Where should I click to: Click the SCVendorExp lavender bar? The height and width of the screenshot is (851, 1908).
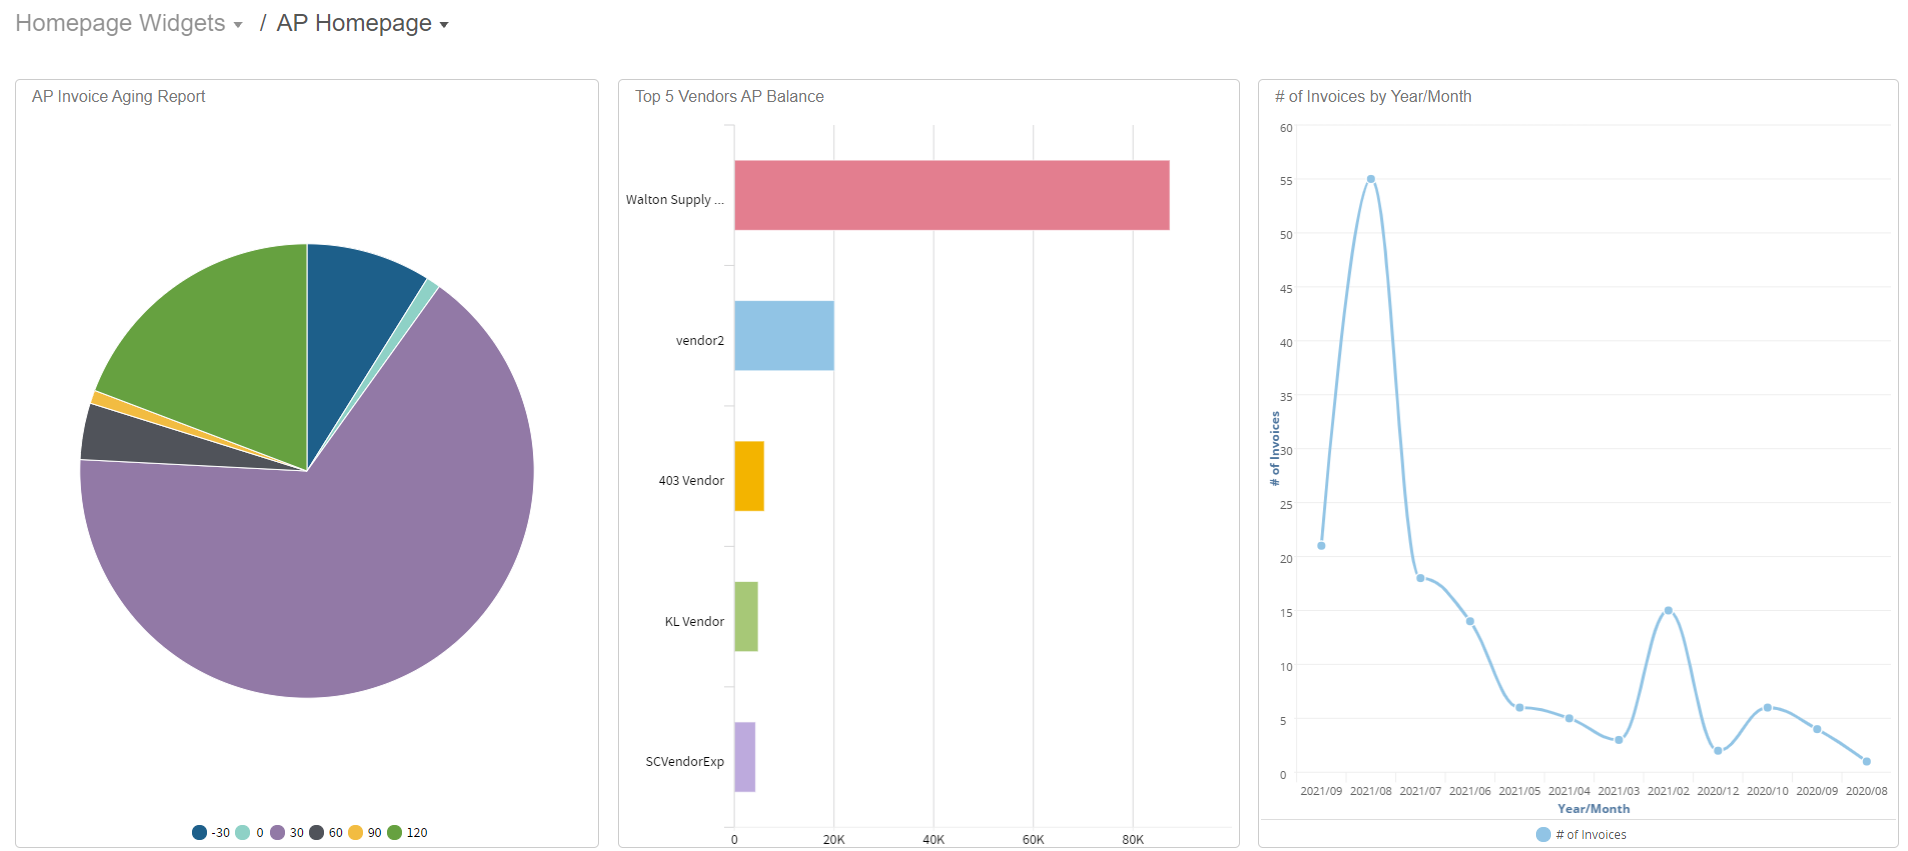click(745, 757)
